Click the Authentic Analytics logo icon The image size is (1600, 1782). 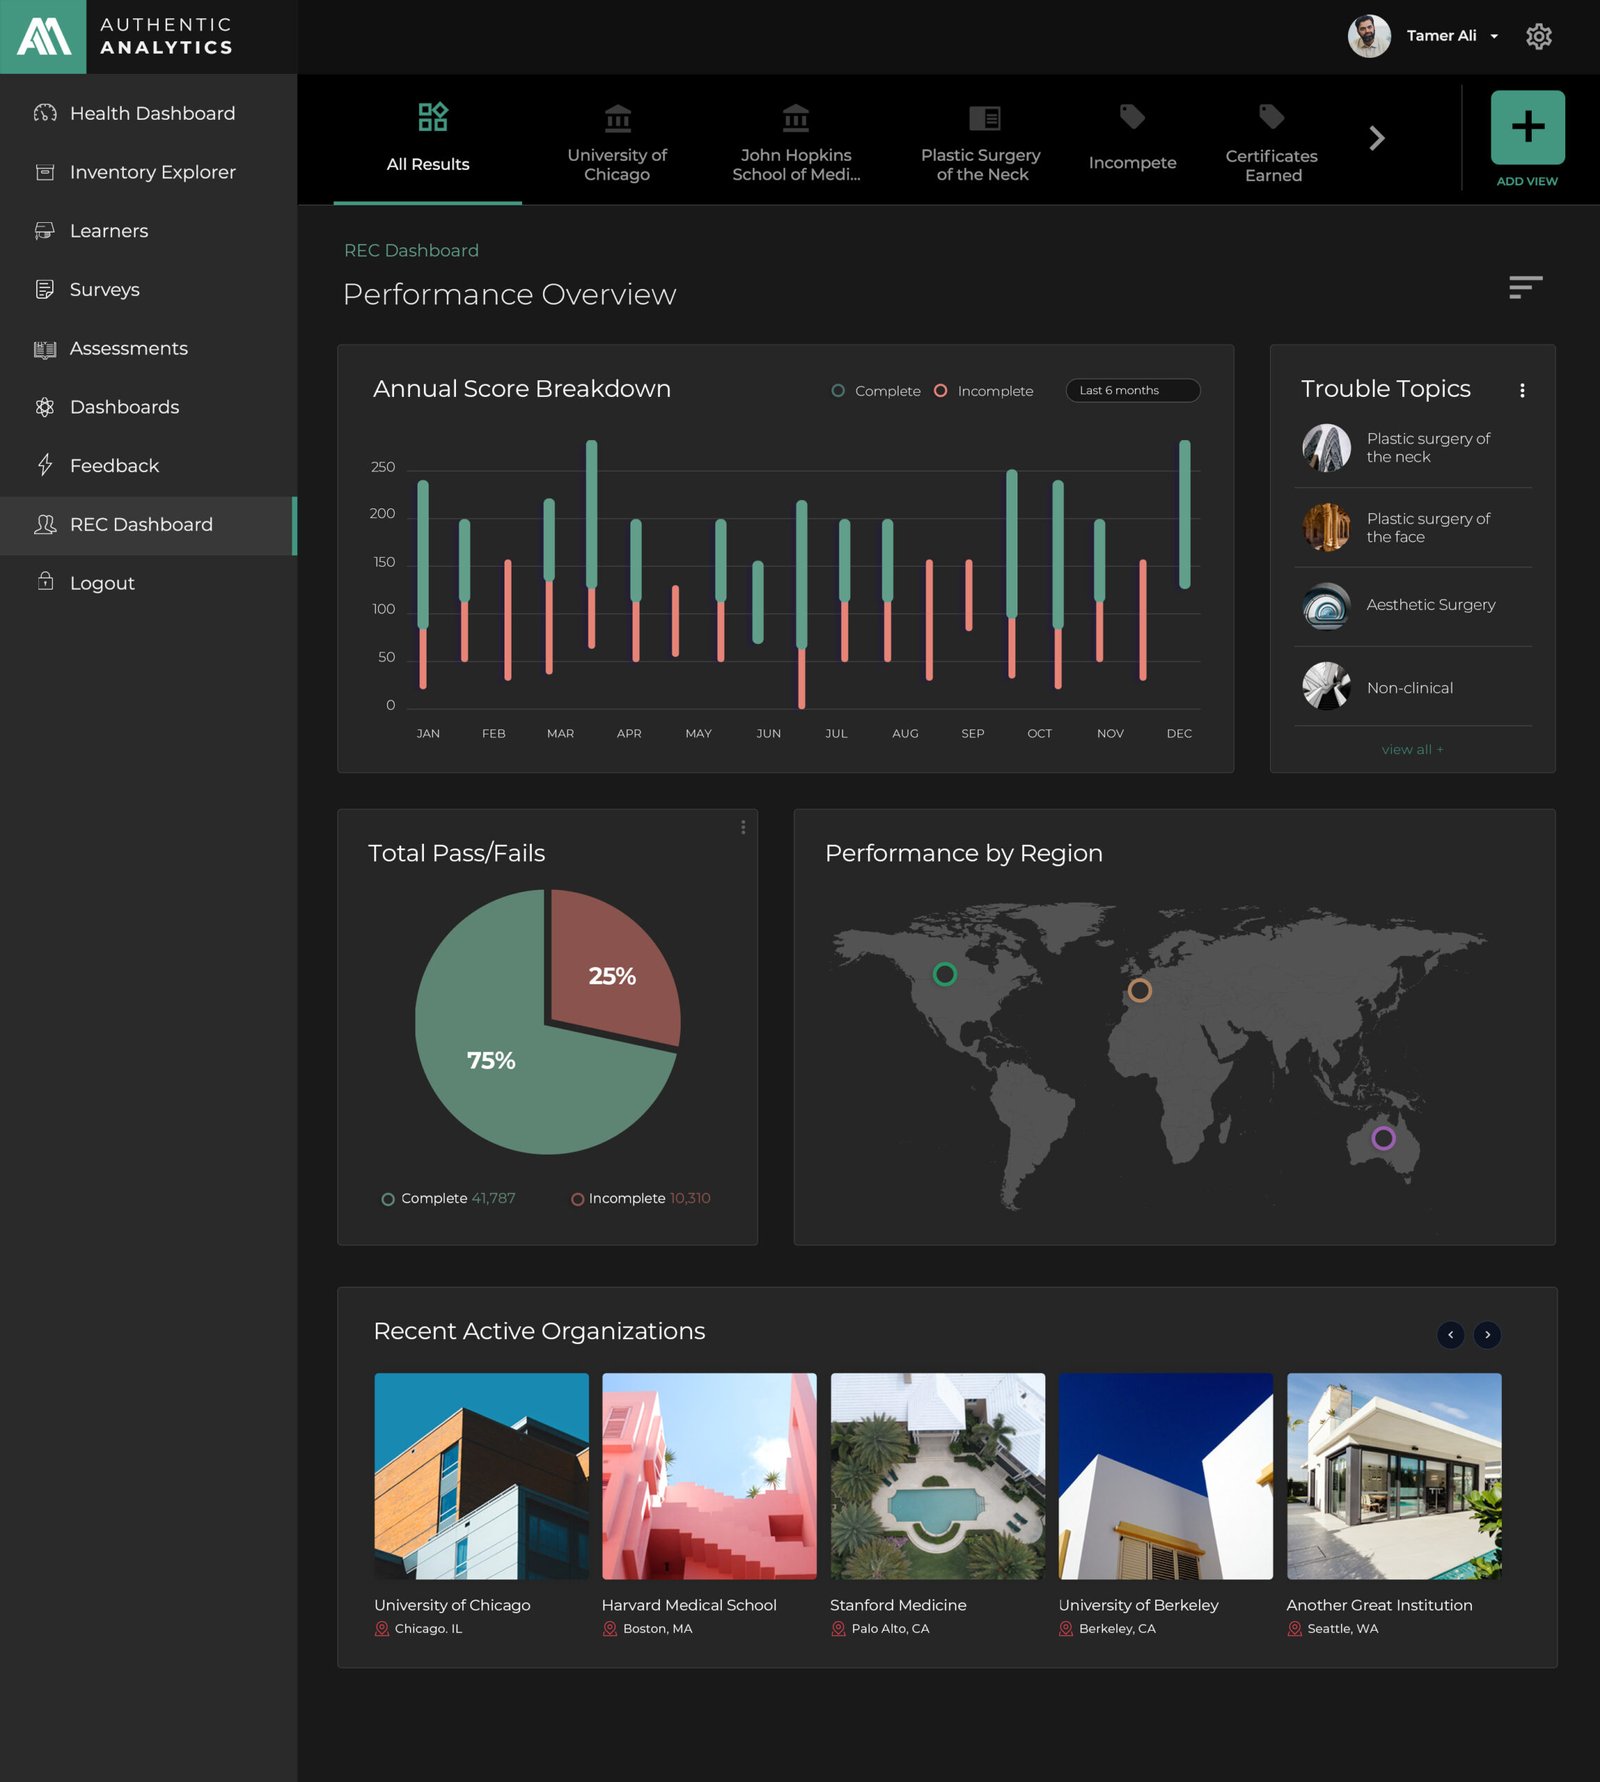coord(43,37)
